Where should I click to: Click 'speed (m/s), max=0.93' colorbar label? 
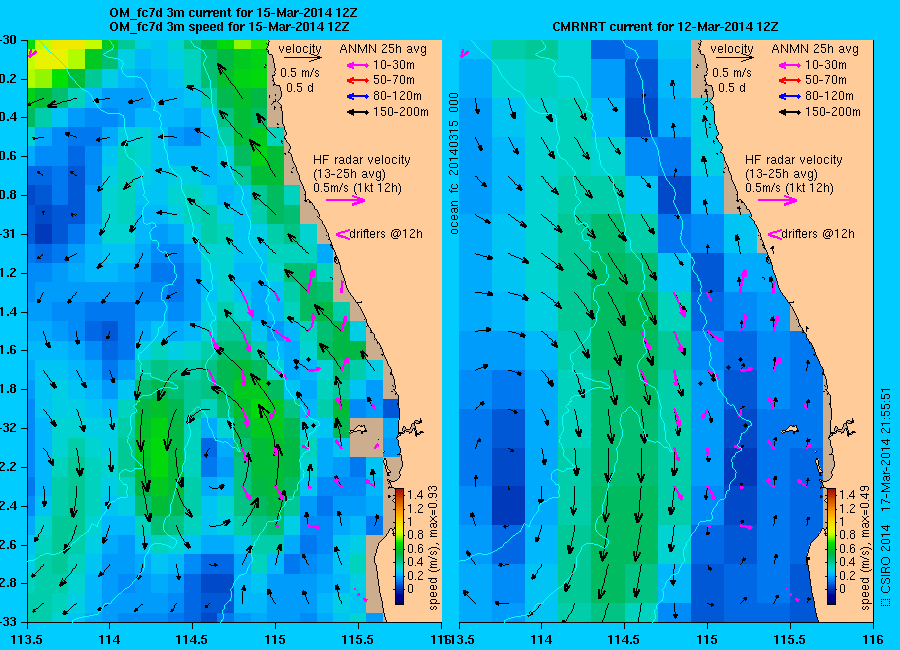click(x=433, y=548)
